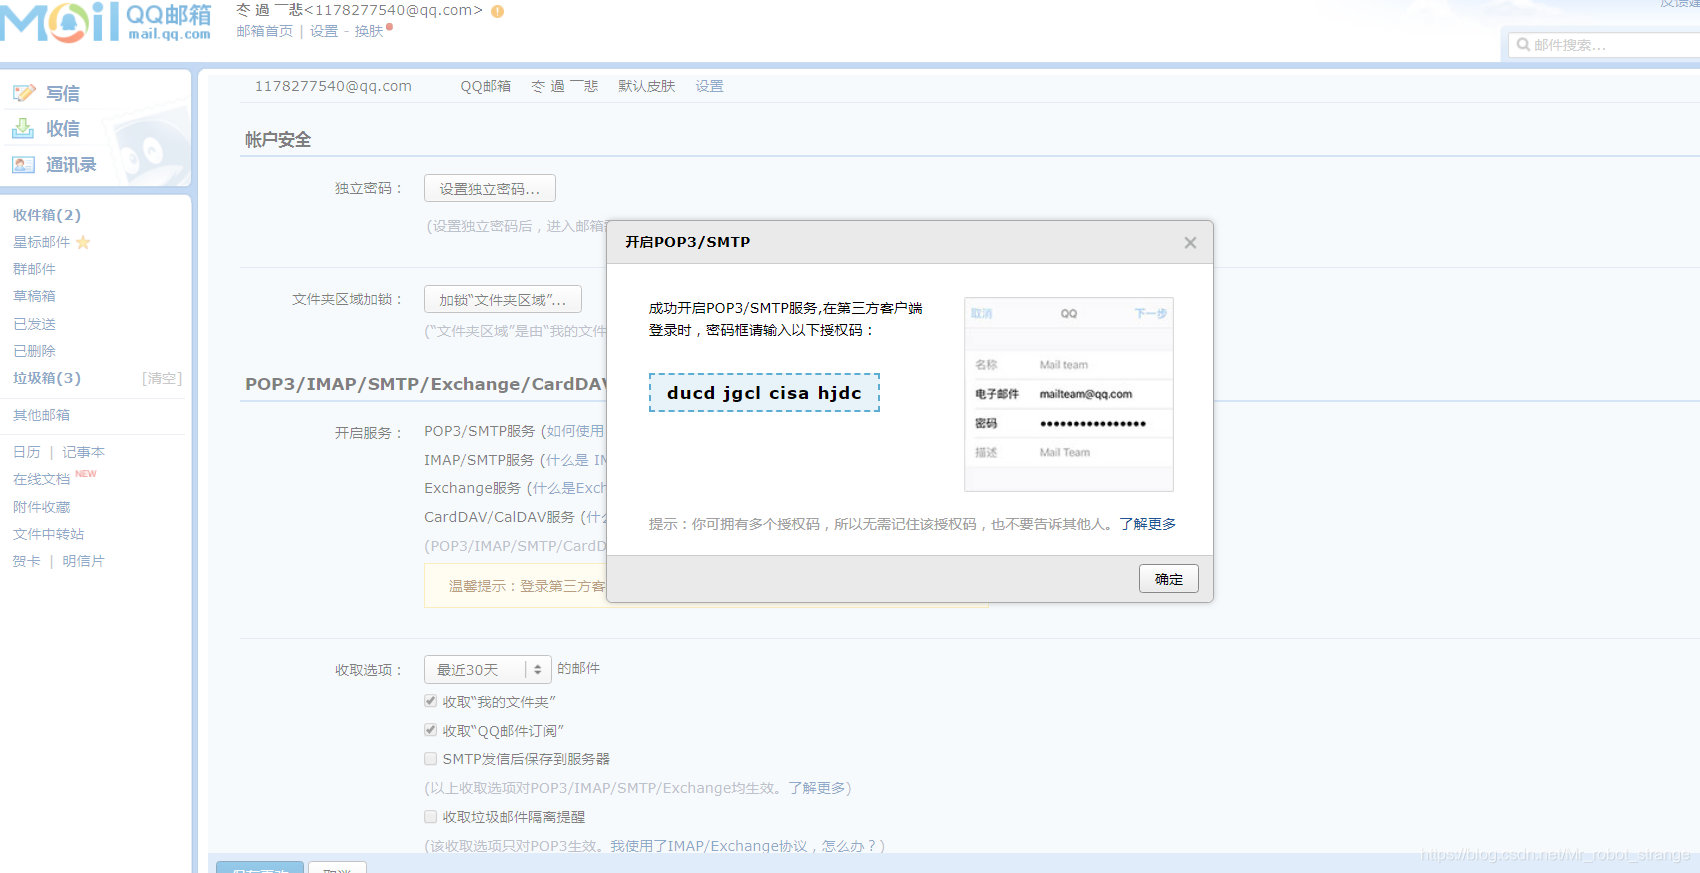Click the 写信 compose label

(x=62, y=93)
